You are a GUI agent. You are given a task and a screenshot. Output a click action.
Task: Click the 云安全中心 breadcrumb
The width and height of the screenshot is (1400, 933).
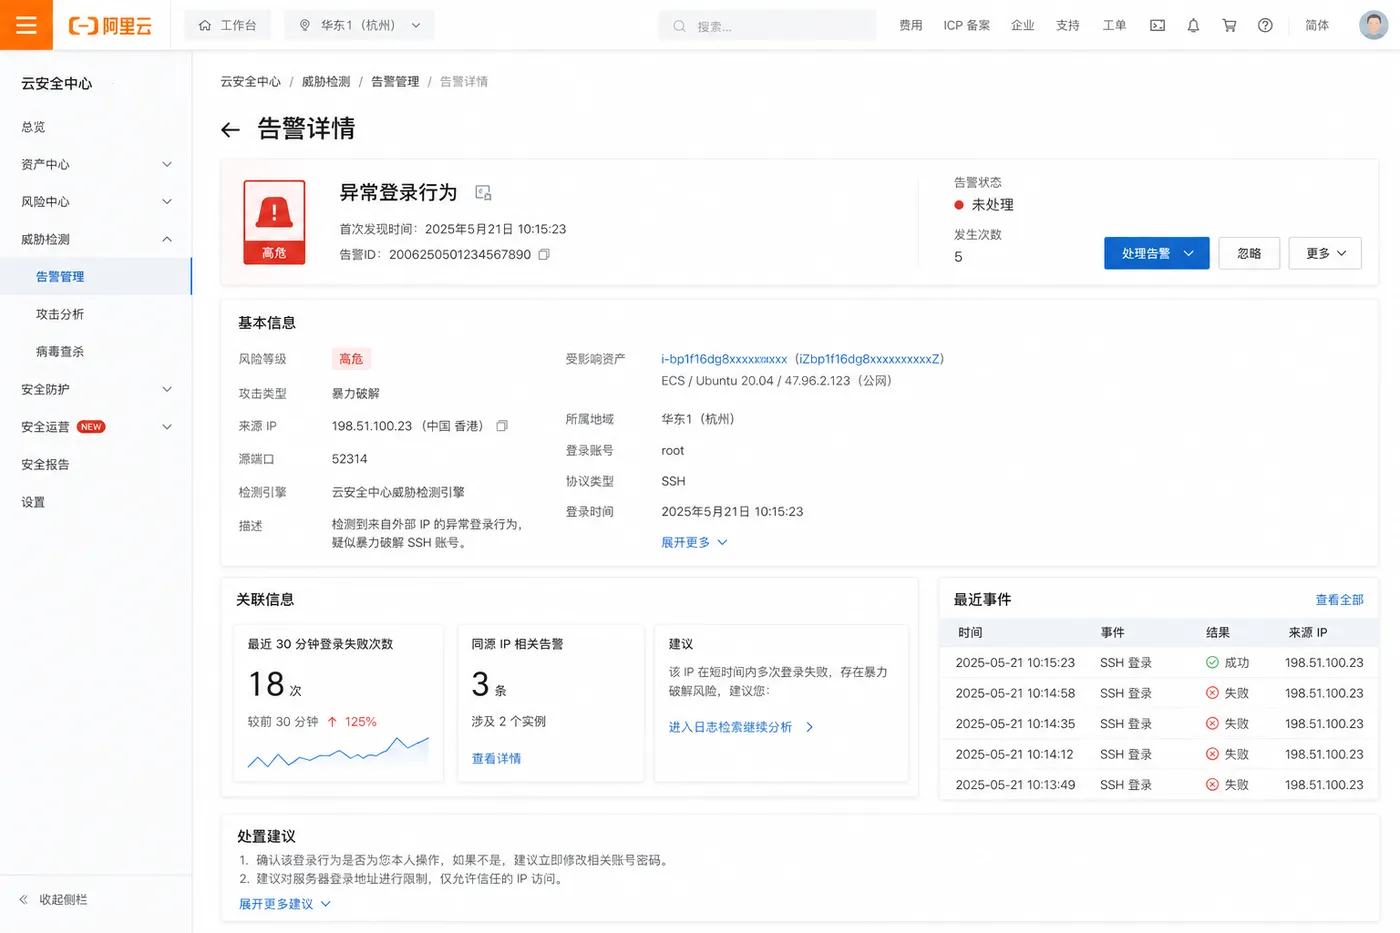pyautogui.click(x=250, y=82)
